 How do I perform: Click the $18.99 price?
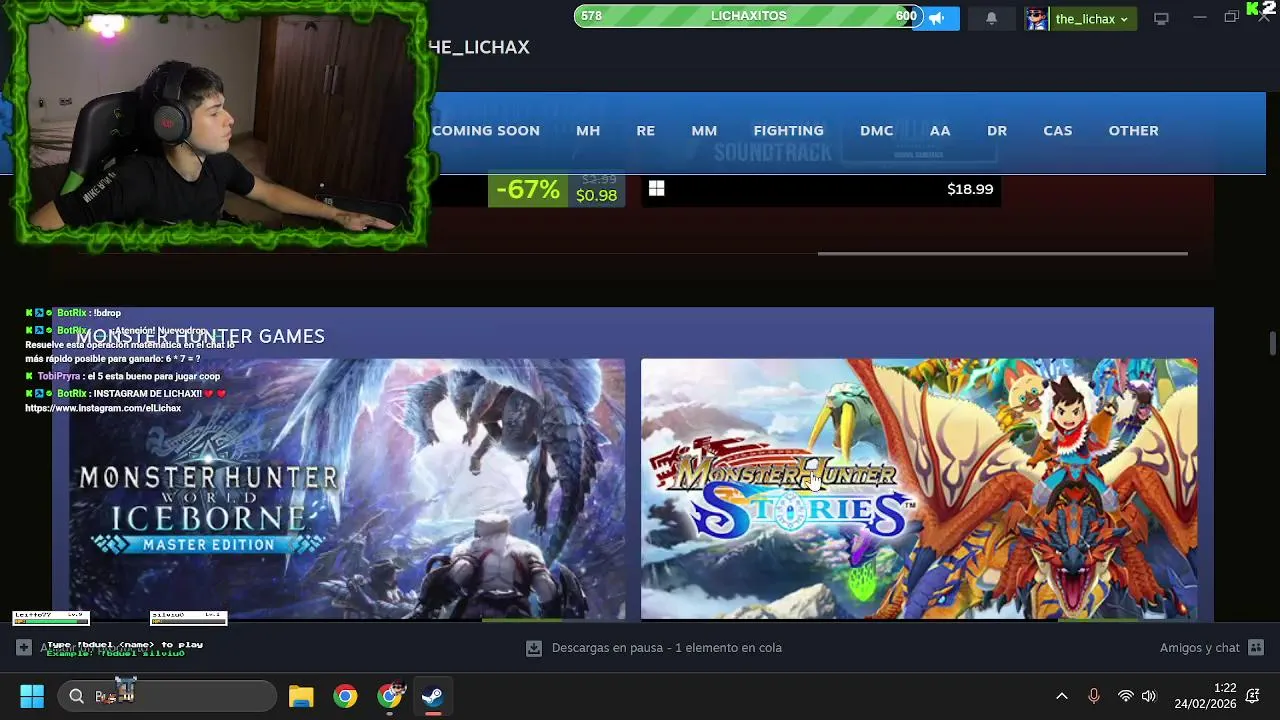point(970,189)
